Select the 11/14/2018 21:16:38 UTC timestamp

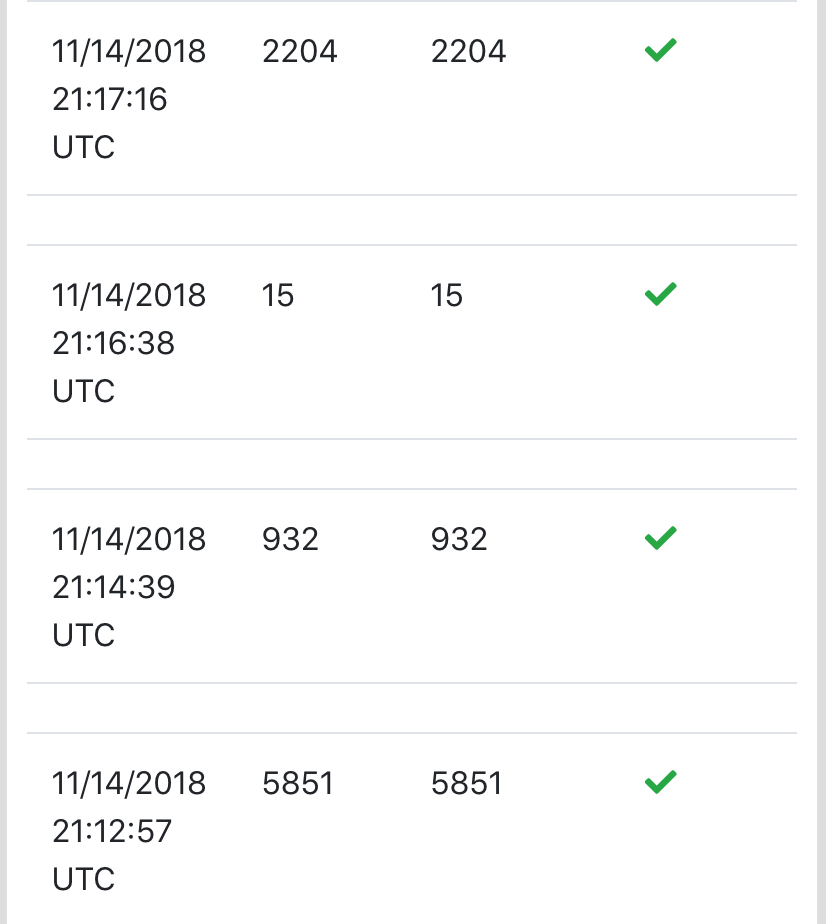129,342
